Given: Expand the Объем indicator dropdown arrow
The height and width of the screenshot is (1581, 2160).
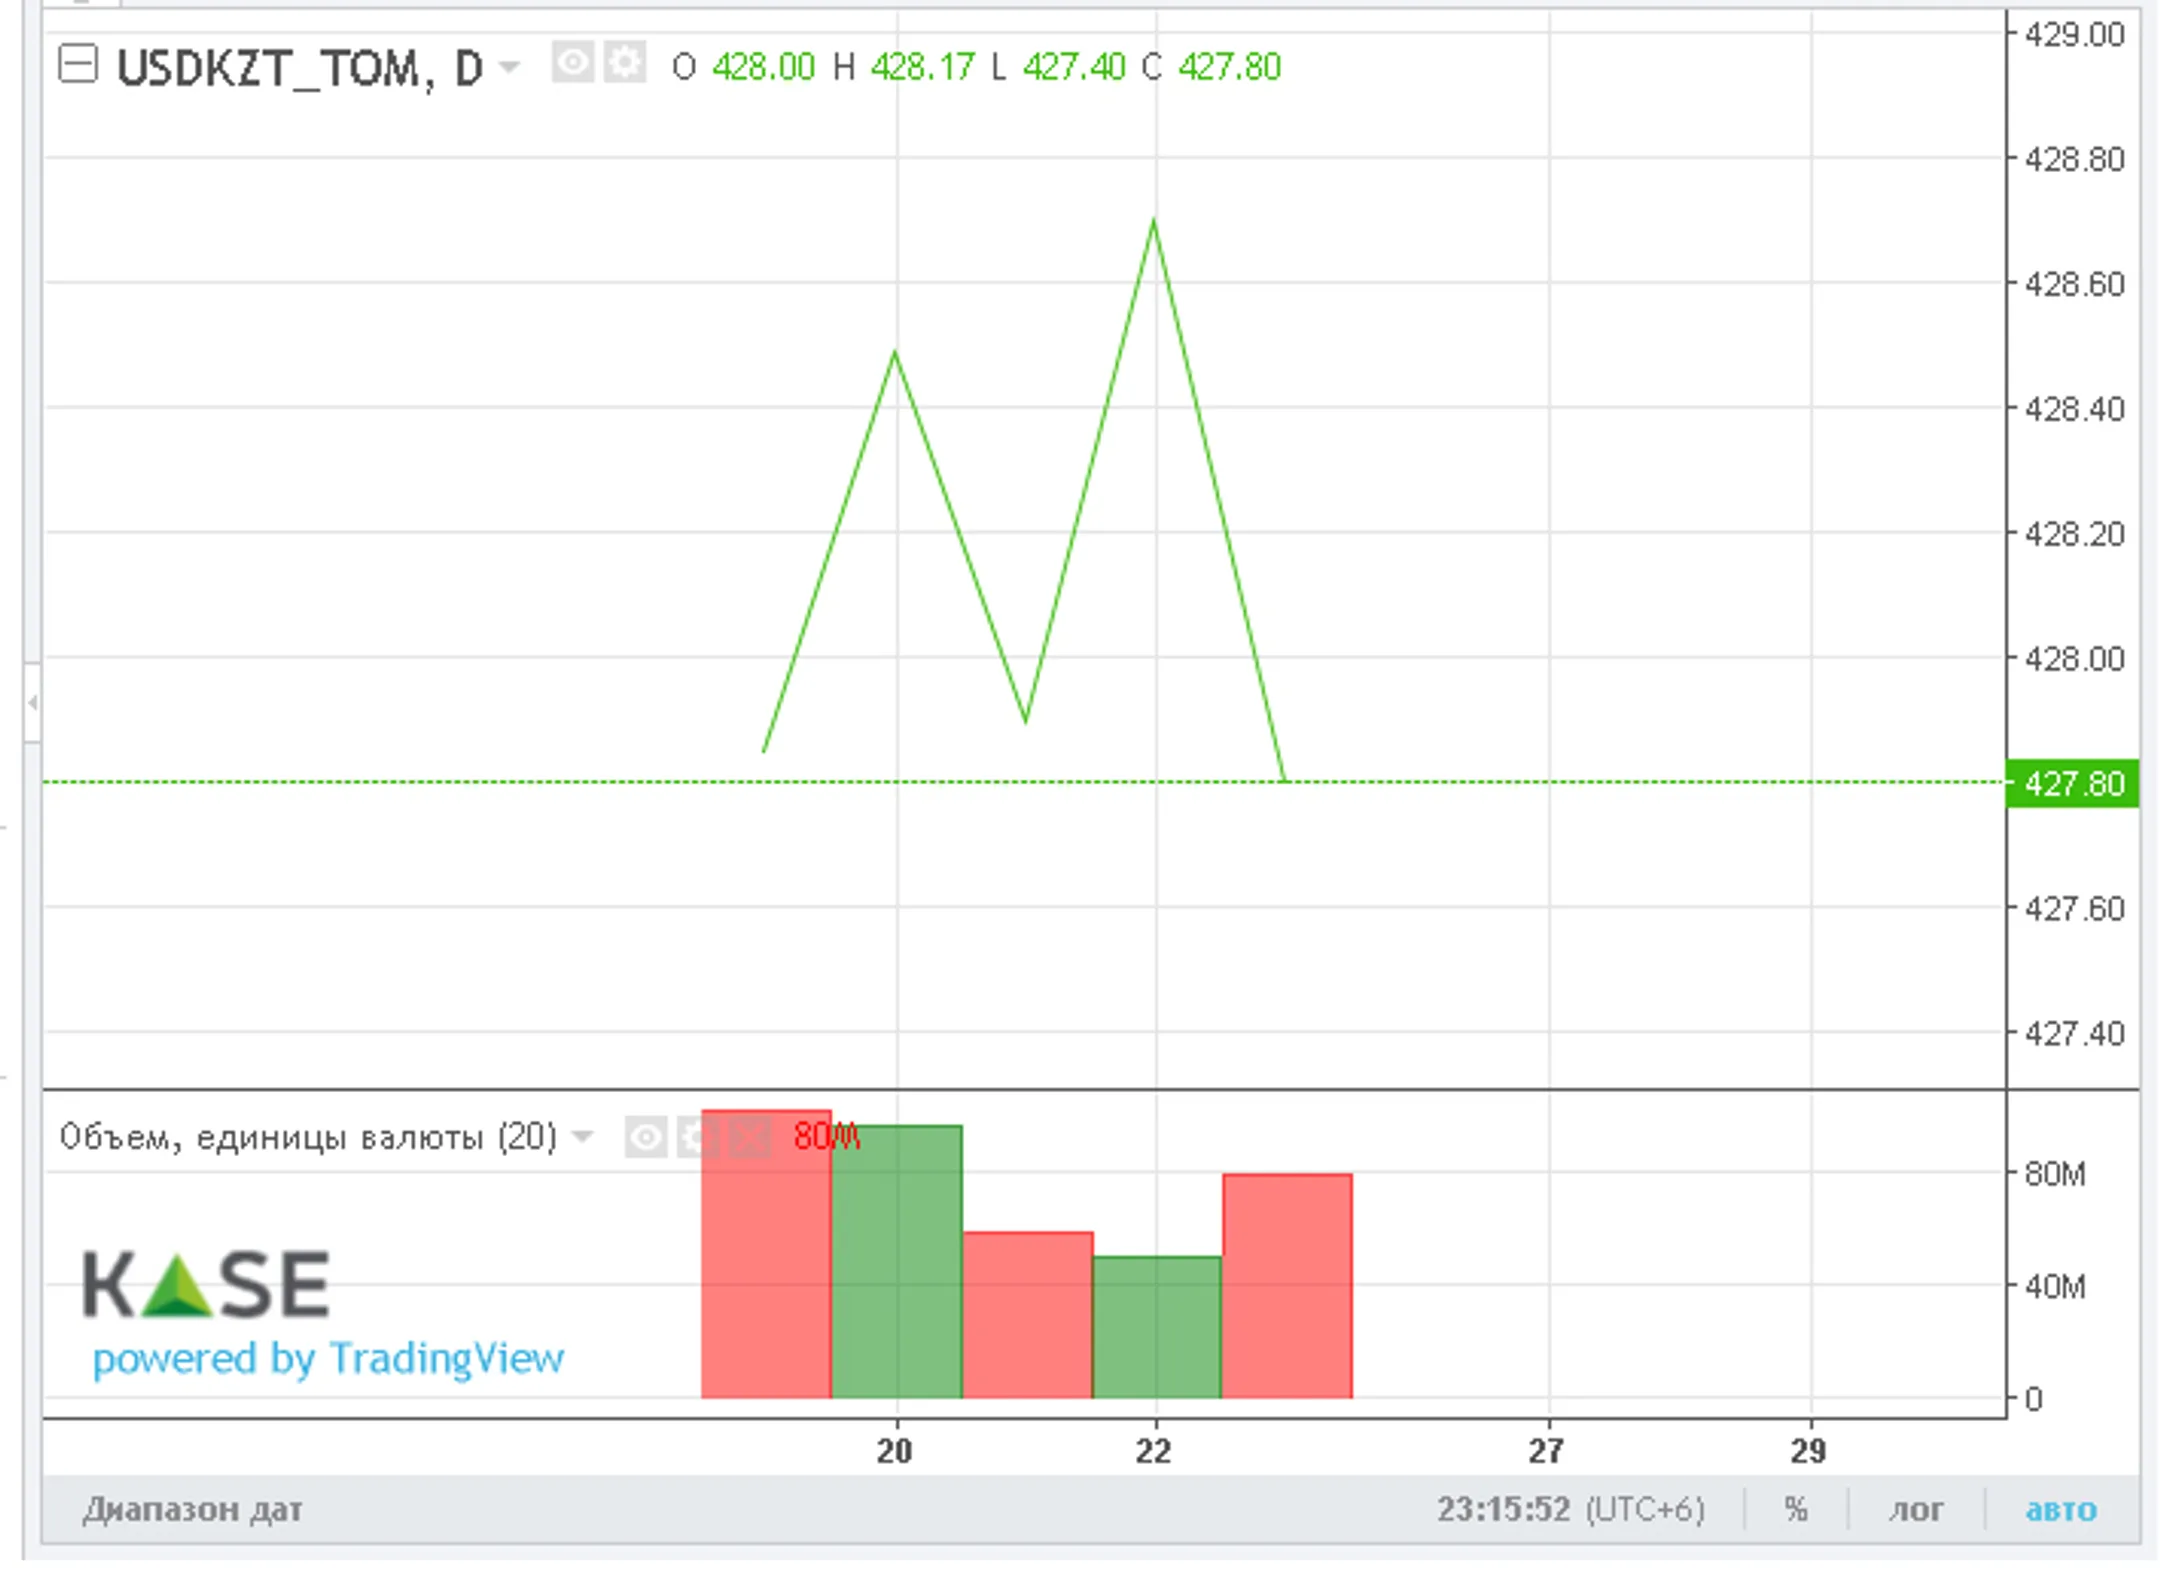Looking at the screenshot, I should coord(582,1137).
